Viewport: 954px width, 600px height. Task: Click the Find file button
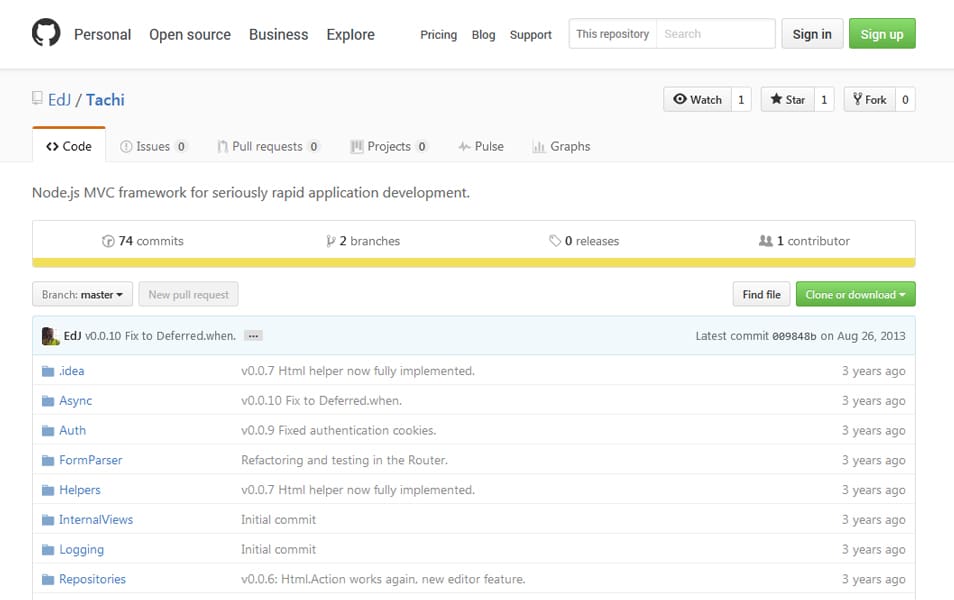point(761,295)
